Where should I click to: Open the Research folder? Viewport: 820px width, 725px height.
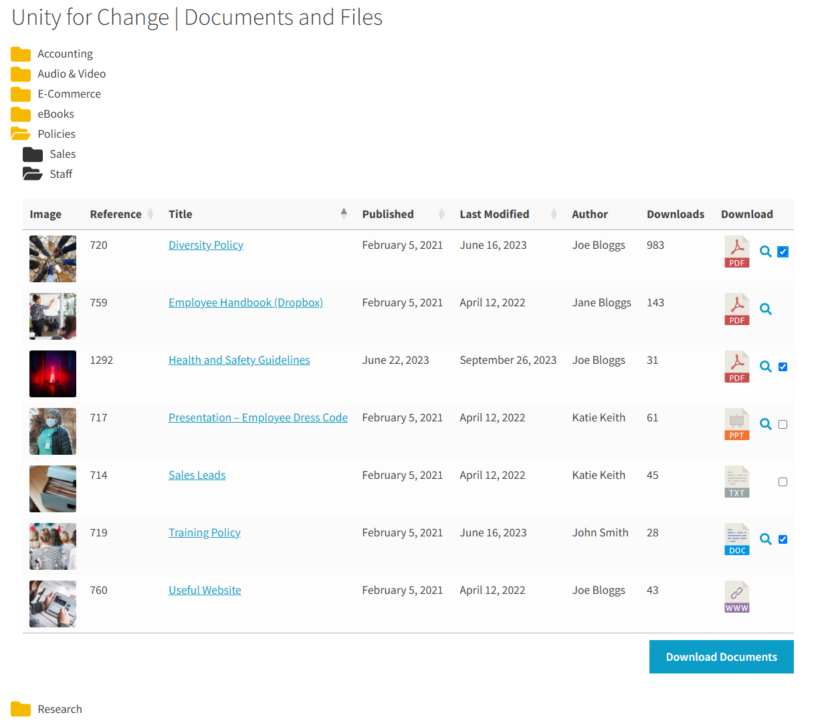(x=59, y=708)
